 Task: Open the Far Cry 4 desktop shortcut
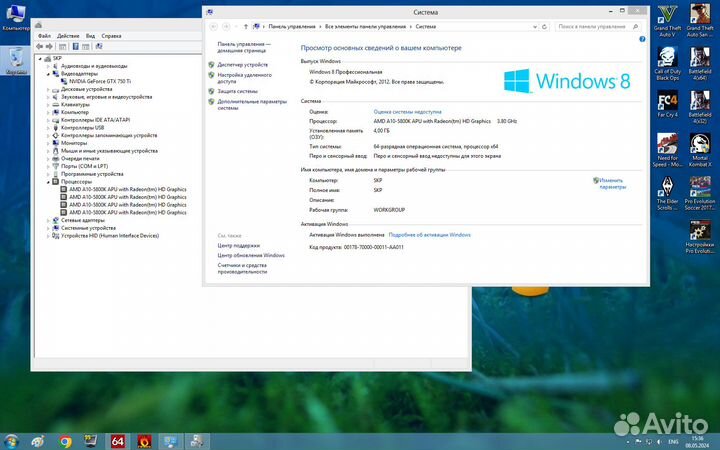(x=667, y=104)
